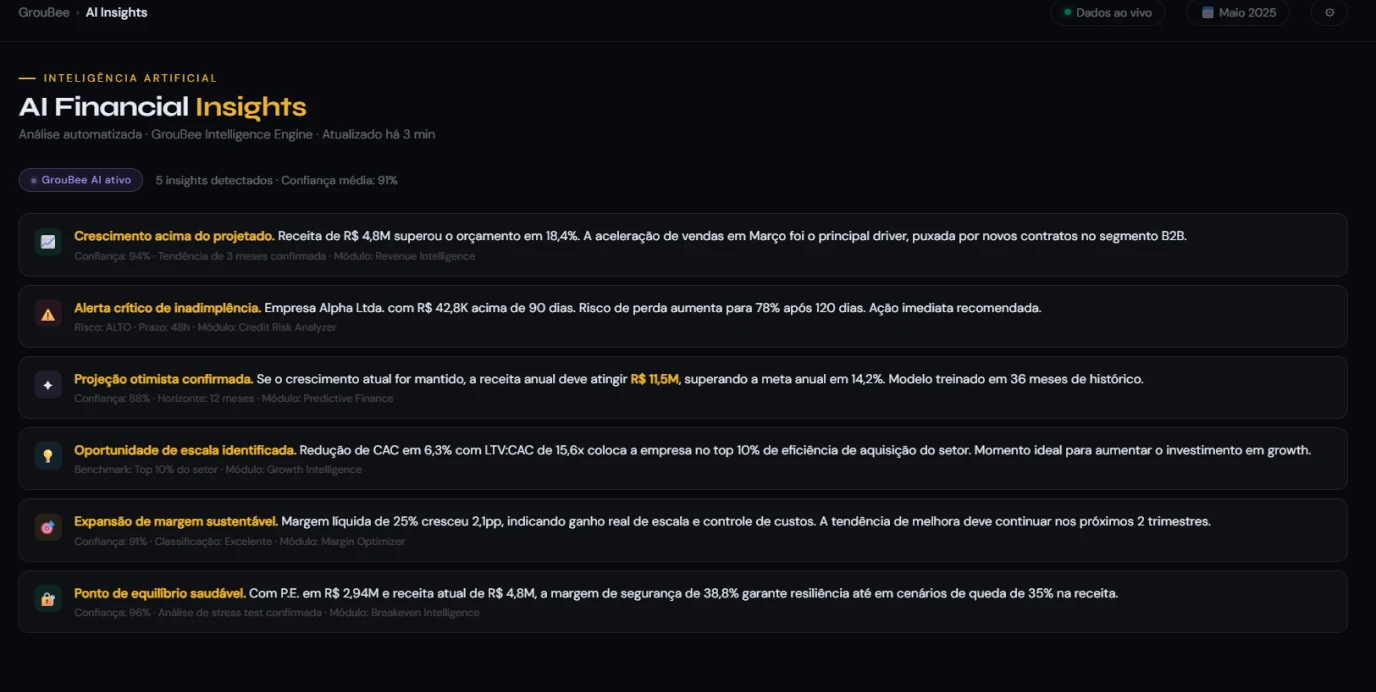Click the calendar icon beside Maio 2025
1376x692 pixels.
click(1208, 13)
